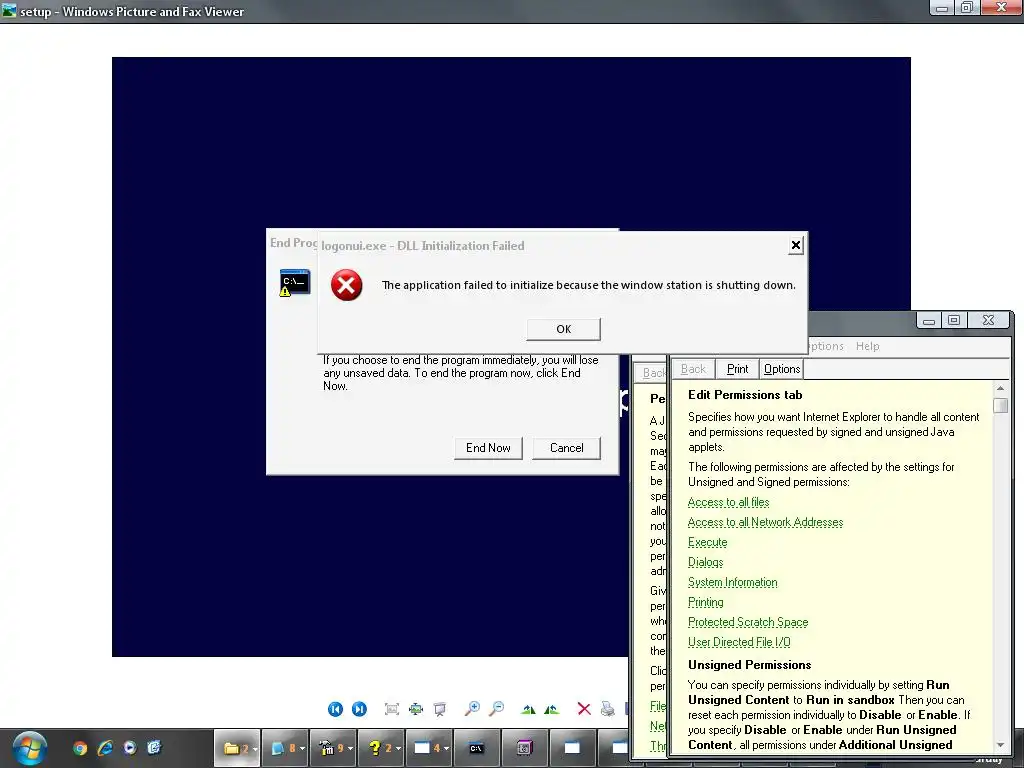Viewport: 1024px width, 768px height.
Task: Go to the previous image in viewer
Action: (335, 709)
